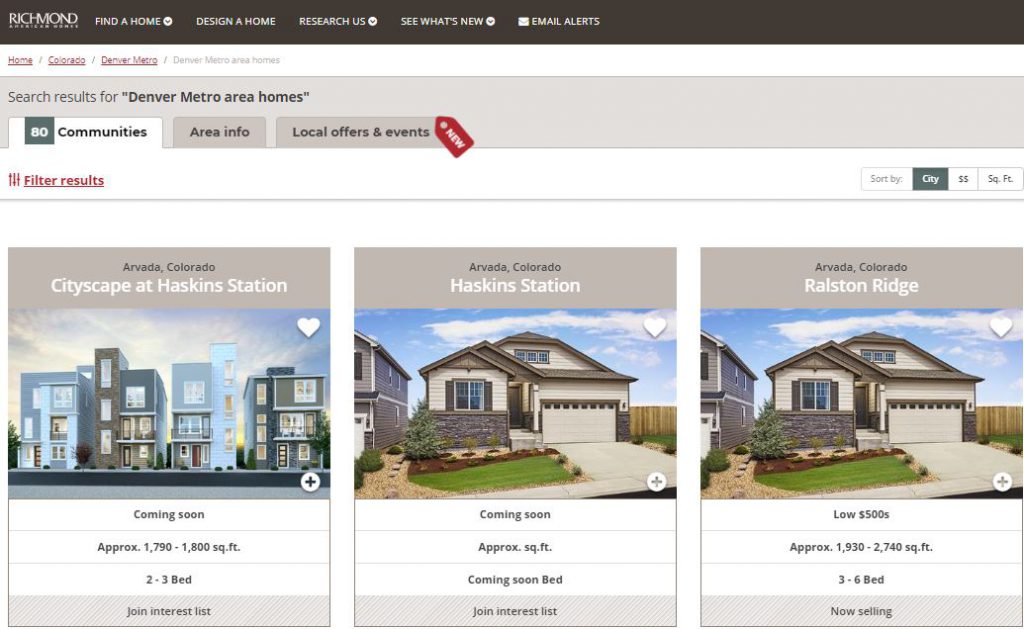Expand Cityscape at Haskins Station photo plus icon
The width and height of the screenshot is (1024, 629).
pos(310,482)
